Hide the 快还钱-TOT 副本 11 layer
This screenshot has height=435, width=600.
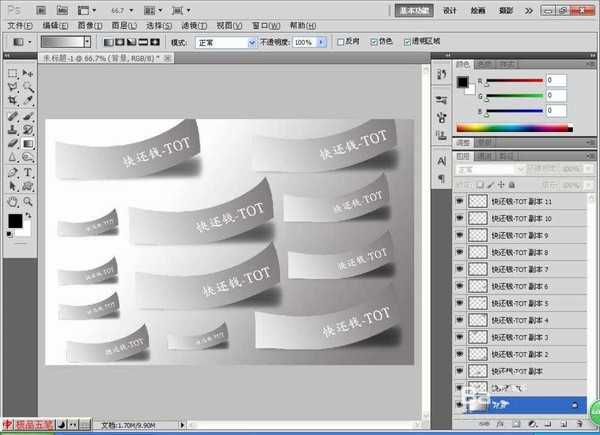[460, 201]
